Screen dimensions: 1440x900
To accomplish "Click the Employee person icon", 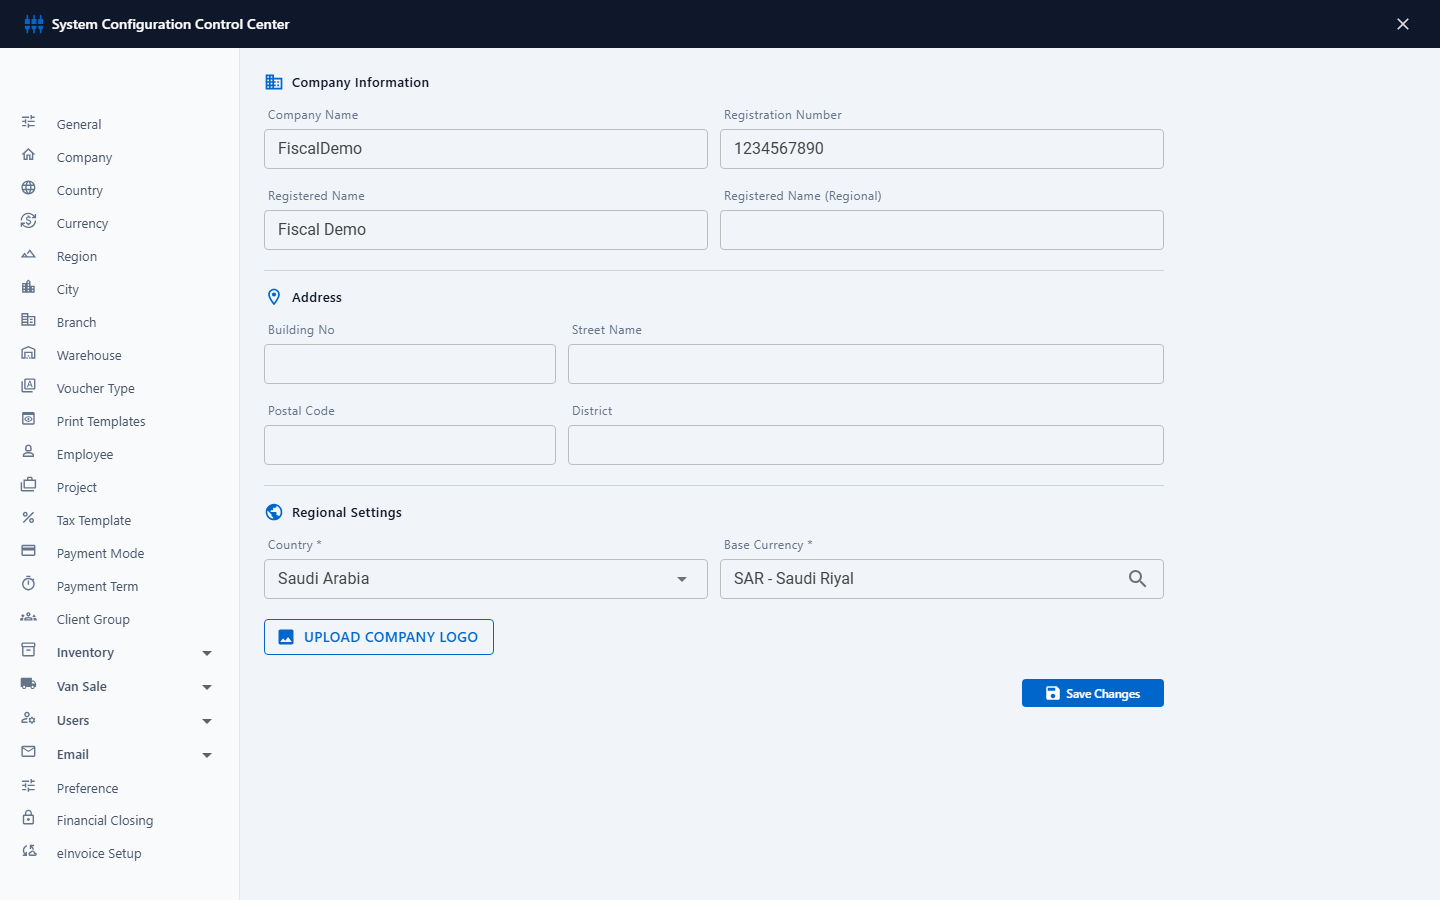I will click(28, 452).
